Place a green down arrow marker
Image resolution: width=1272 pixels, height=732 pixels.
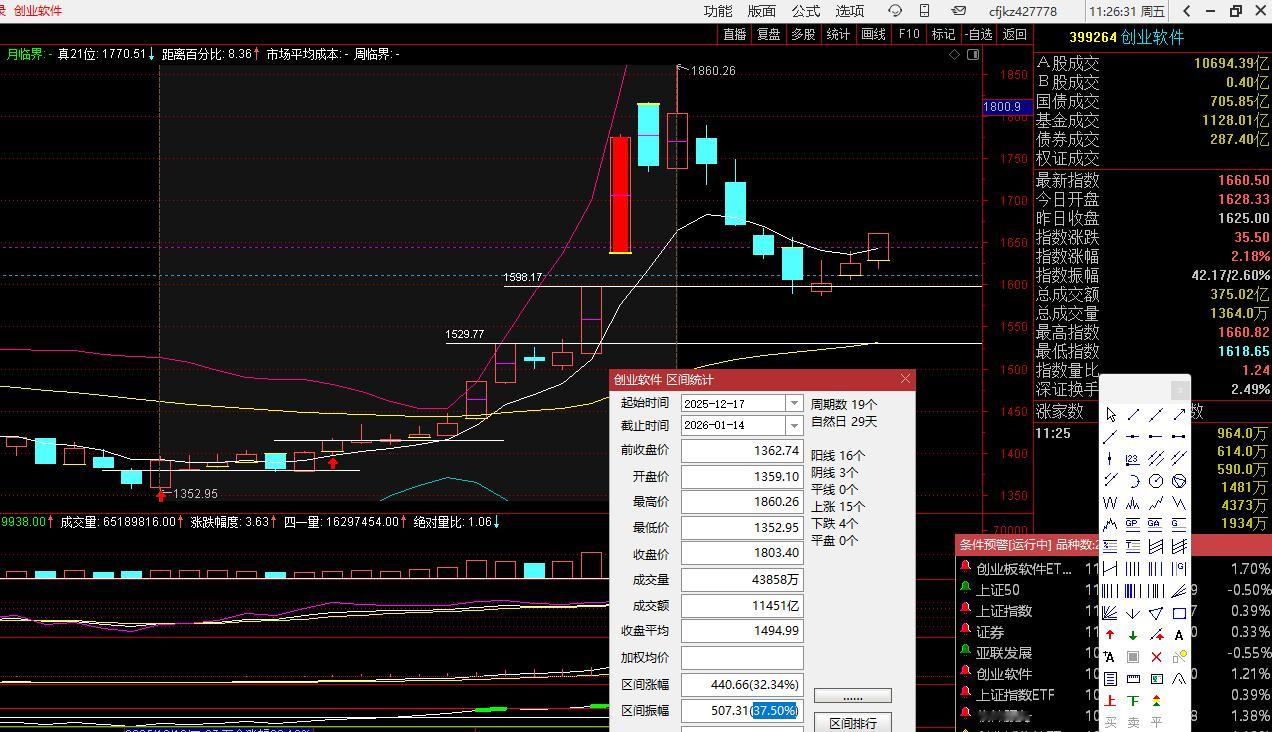1133,635
